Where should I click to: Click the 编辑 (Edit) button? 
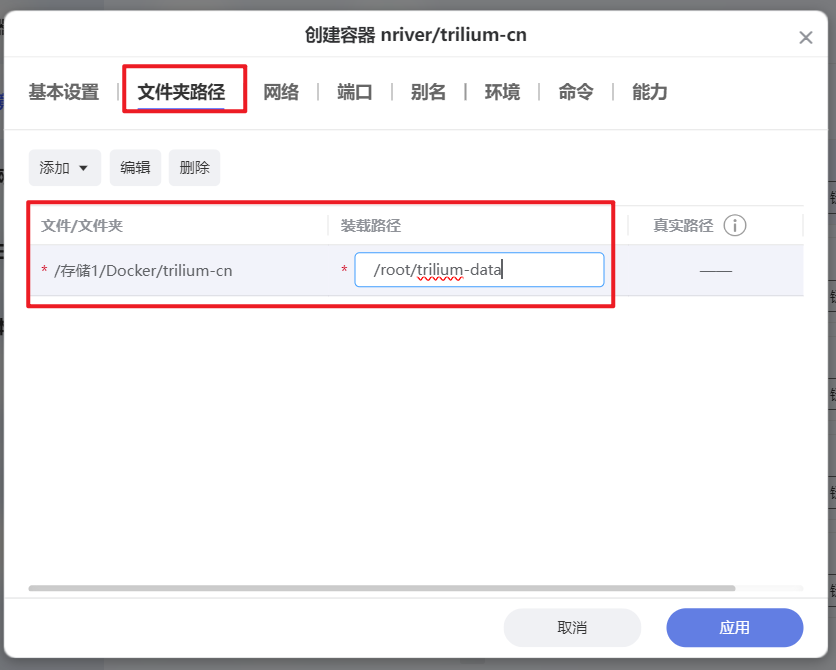pyautogui.click(x=135, y=167)
